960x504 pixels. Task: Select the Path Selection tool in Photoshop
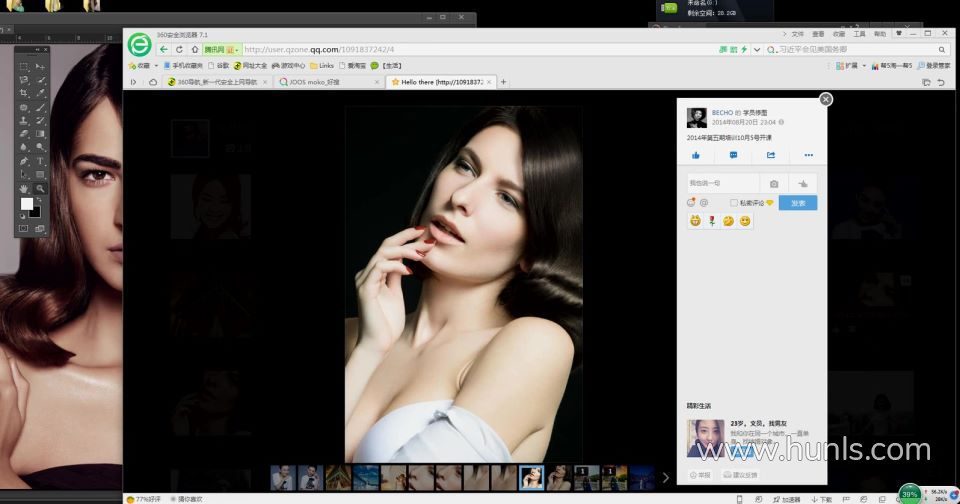(23, 175)
